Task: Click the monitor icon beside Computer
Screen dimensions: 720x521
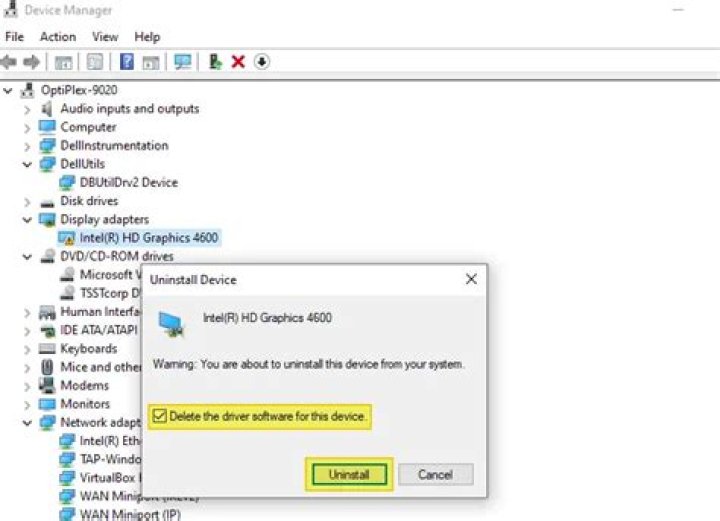Action: (x=47, y=127)
